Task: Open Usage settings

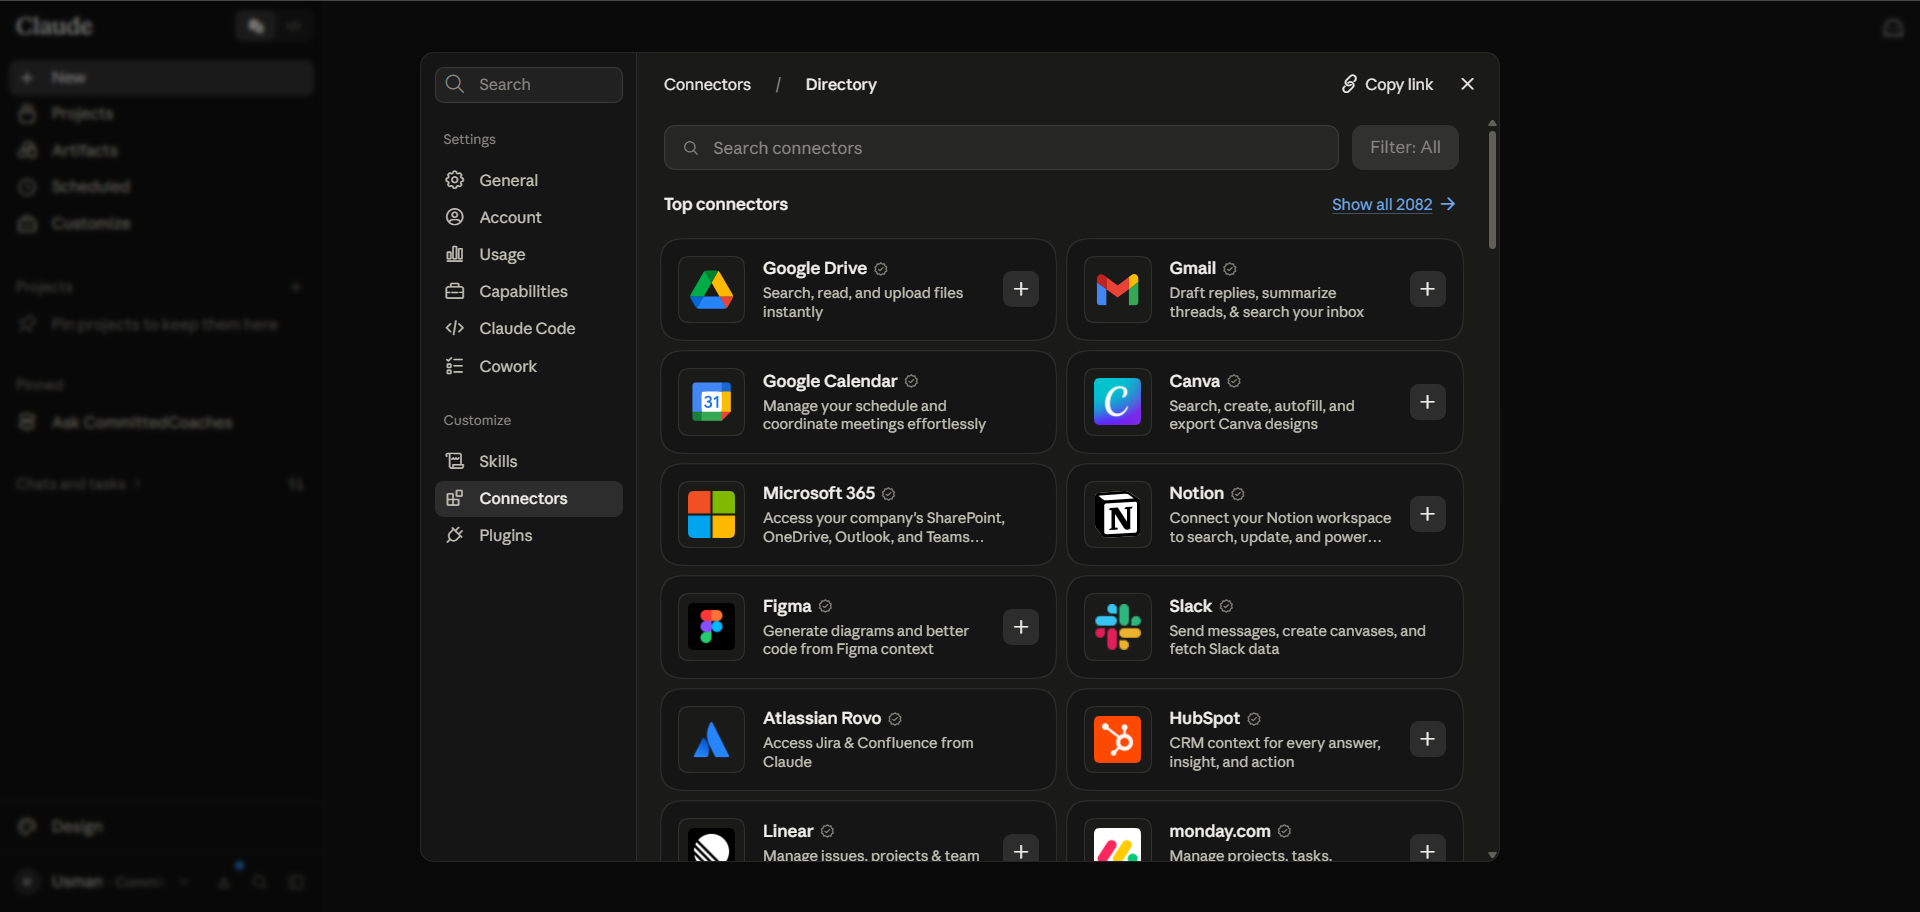Action: click(528, 254)
